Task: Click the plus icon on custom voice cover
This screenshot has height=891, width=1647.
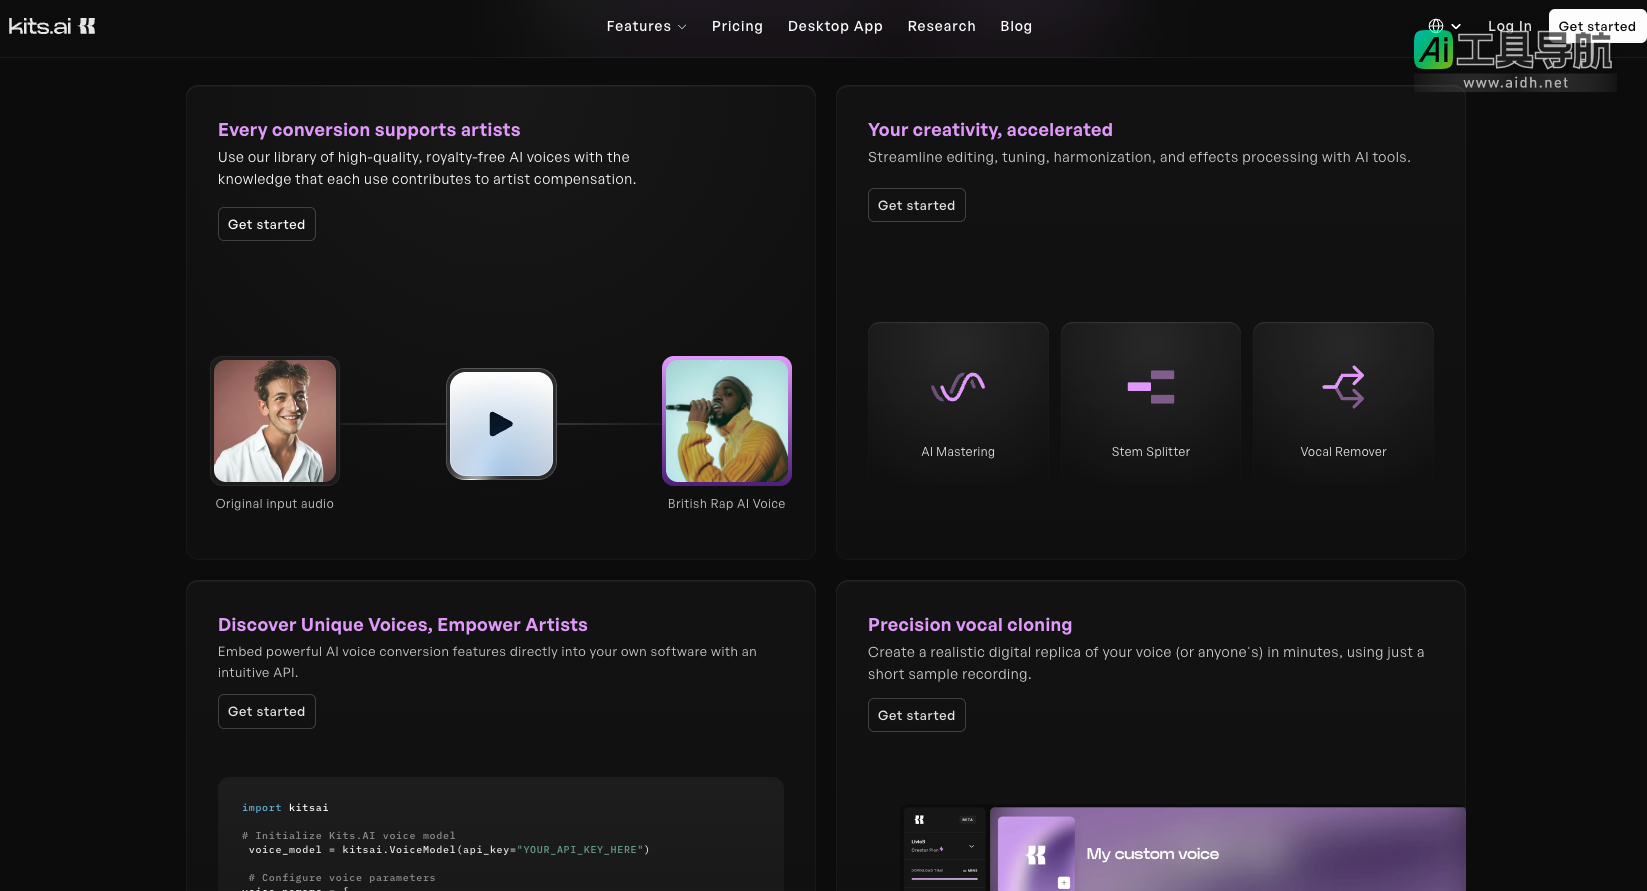Action: pos(1064,882)
